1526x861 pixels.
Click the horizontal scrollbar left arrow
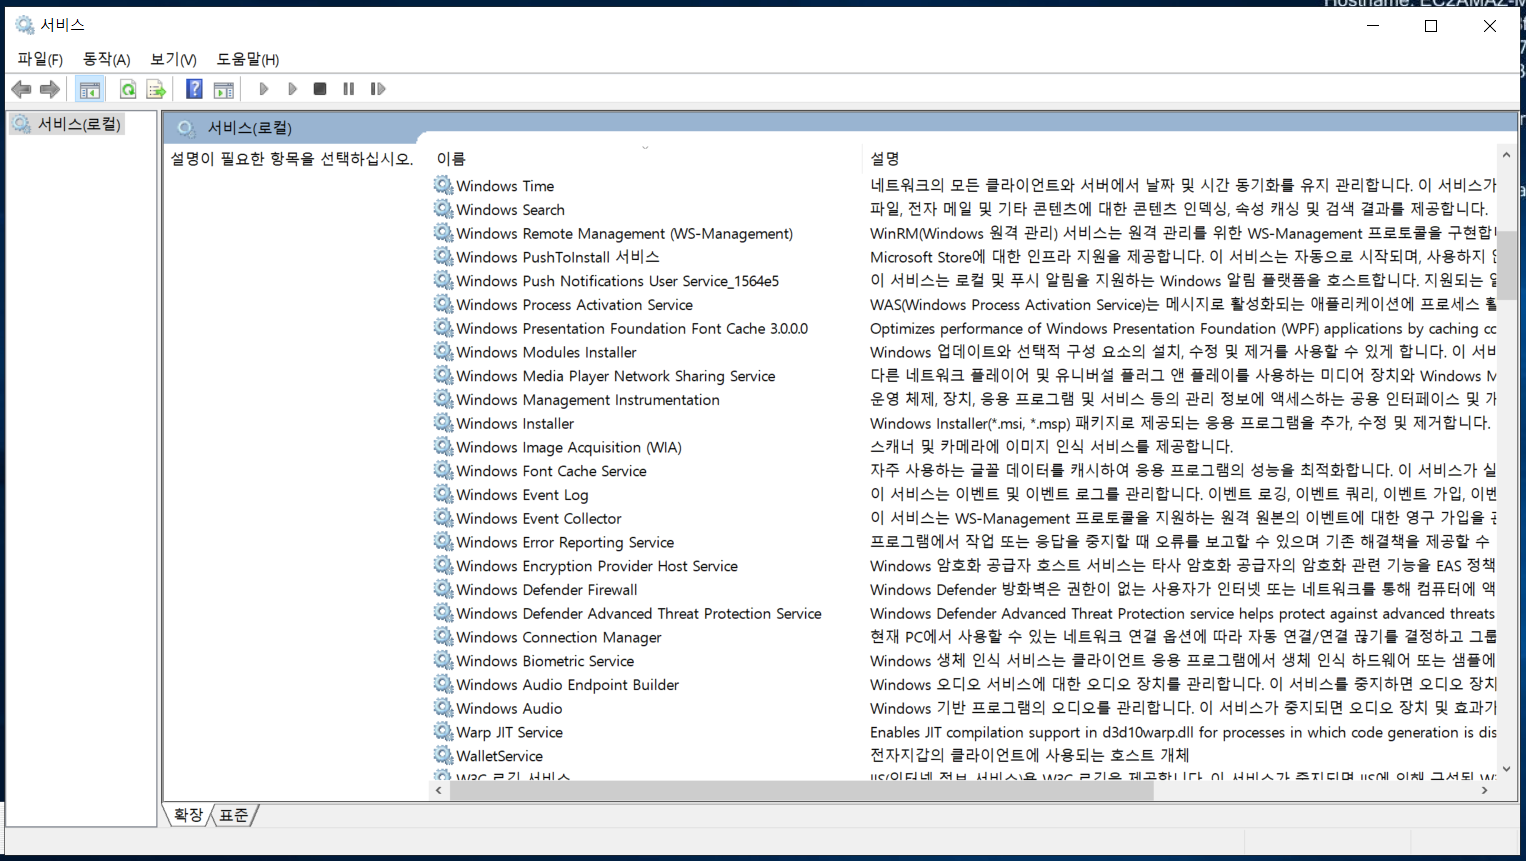[x=439, y=790]
